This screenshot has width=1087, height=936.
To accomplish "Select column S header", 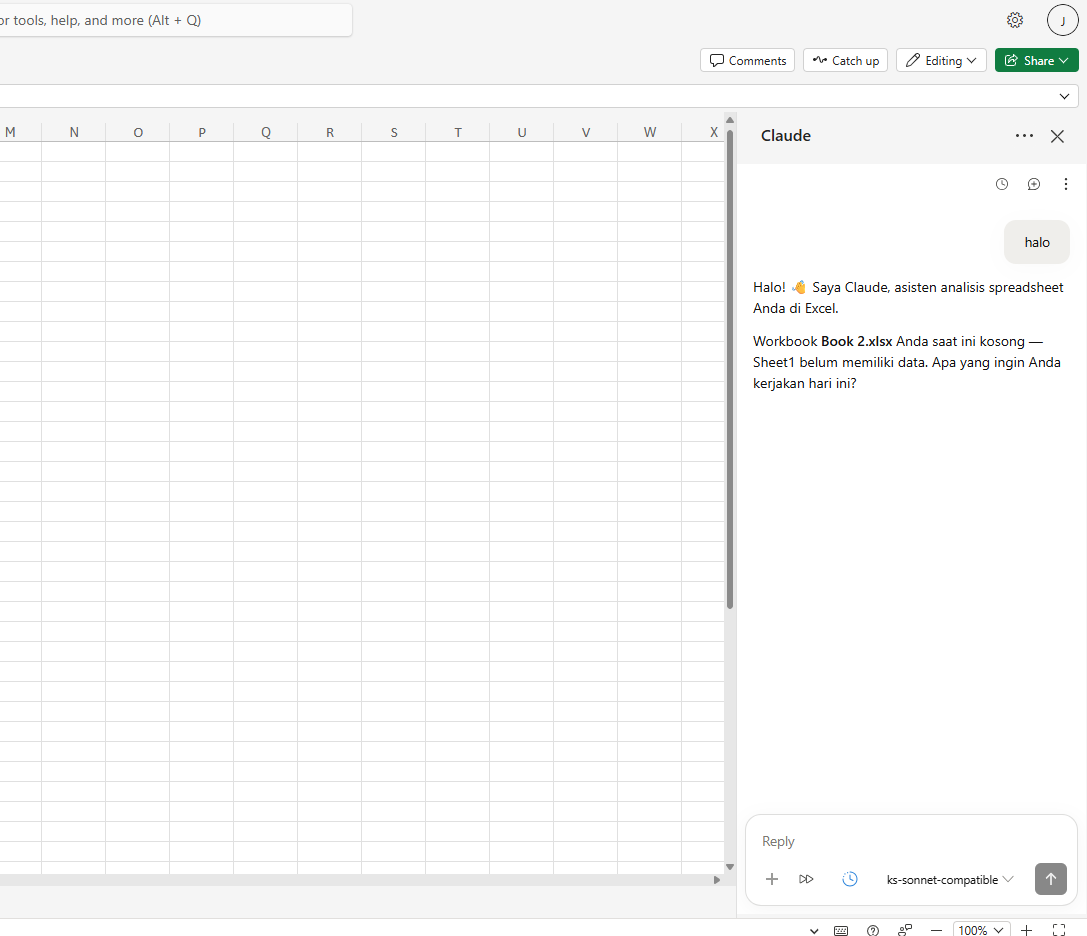I will coord(394,132).
